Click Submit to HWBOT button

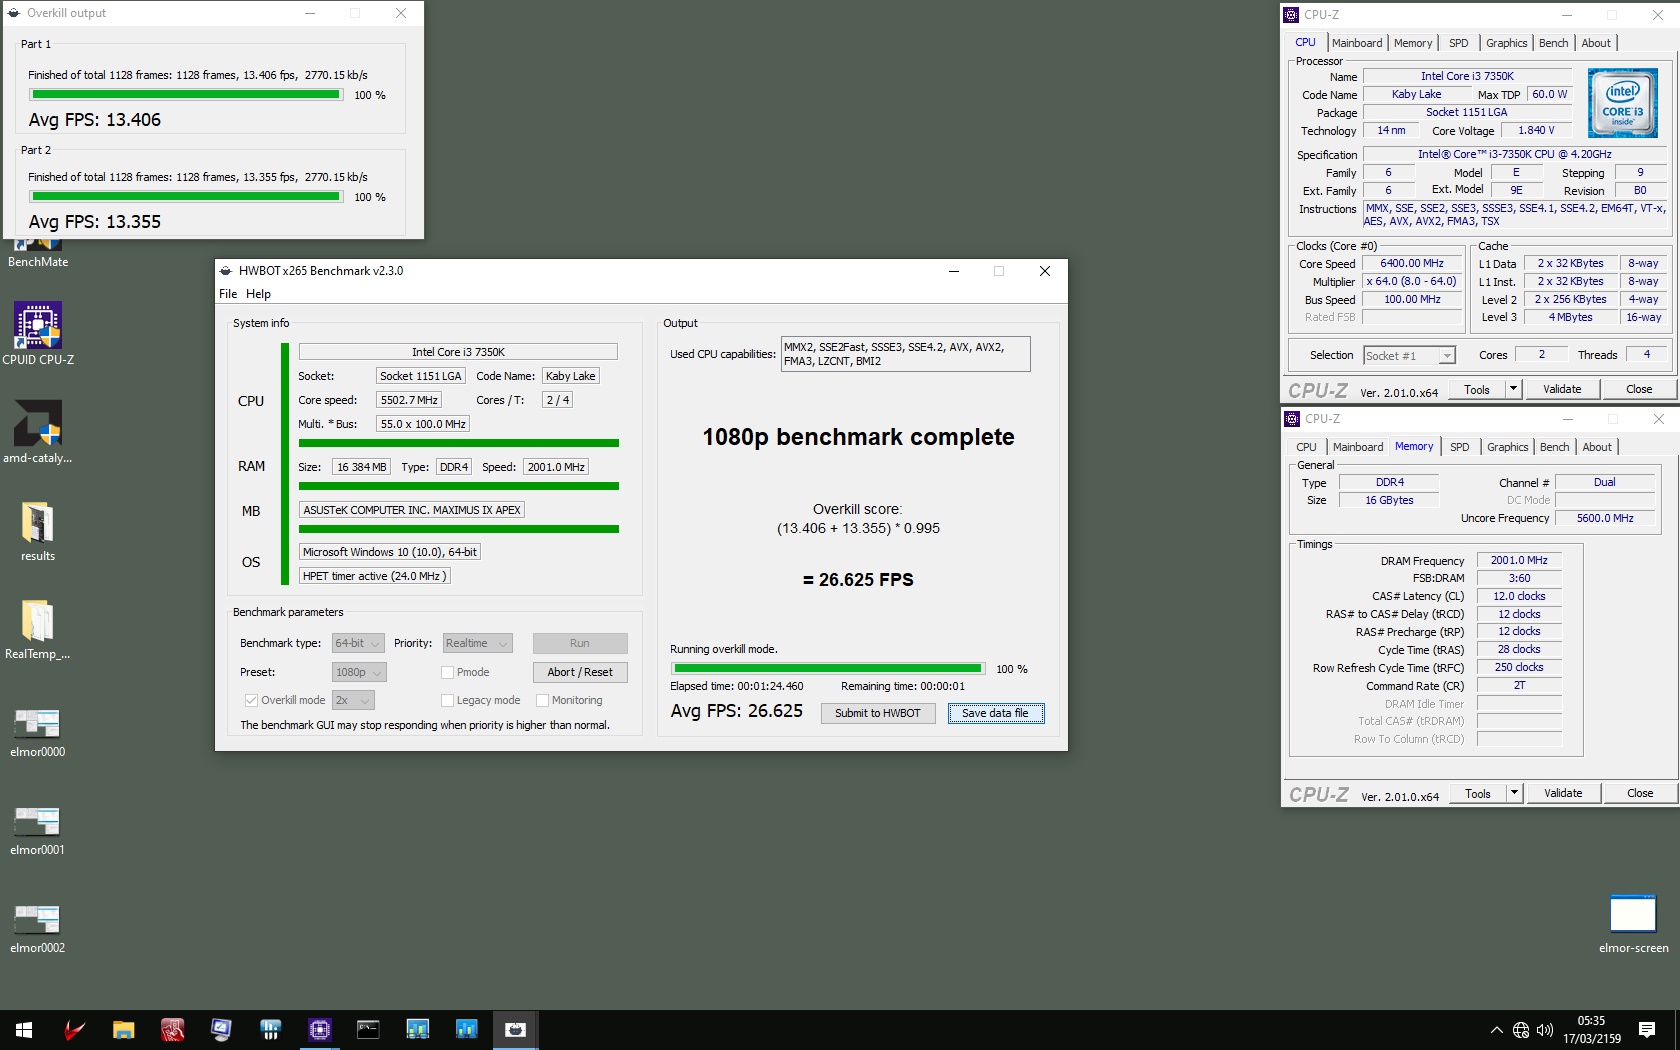[x=878, y=713]
